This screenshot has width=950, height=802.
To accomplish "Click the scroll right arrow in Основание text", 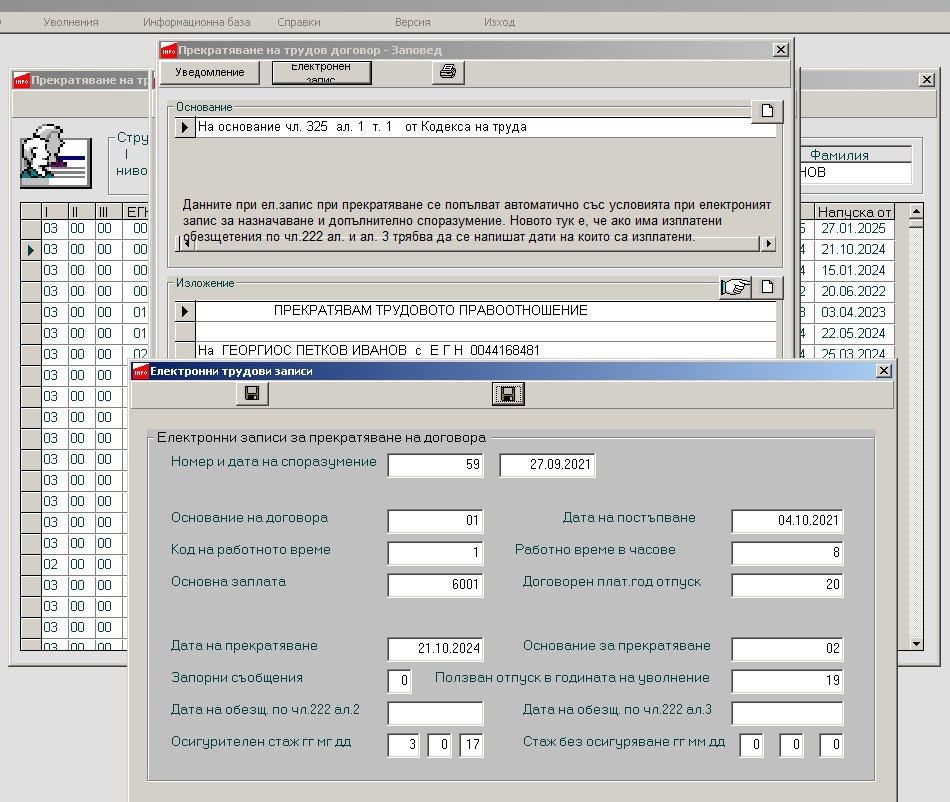I will pos(768,244).
